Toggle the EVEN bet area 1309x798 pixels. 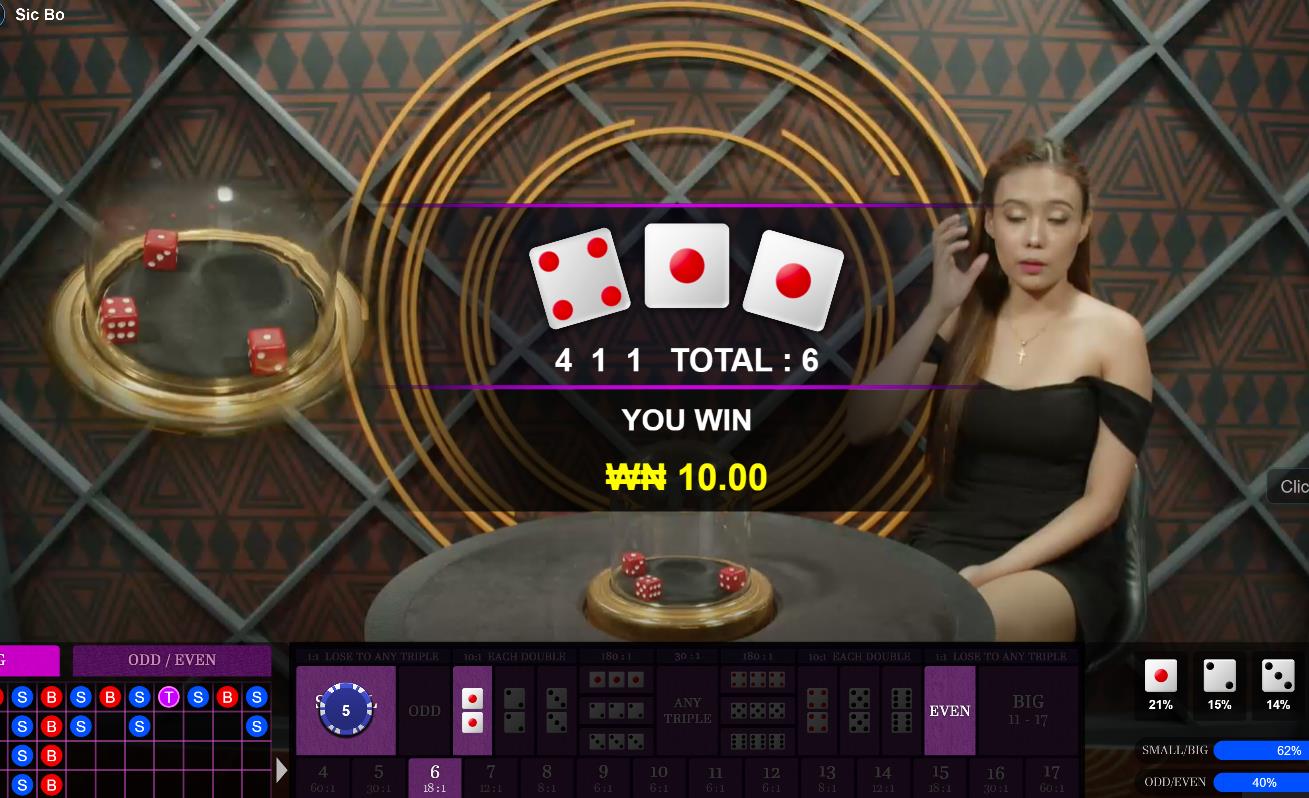click(949, 711)
